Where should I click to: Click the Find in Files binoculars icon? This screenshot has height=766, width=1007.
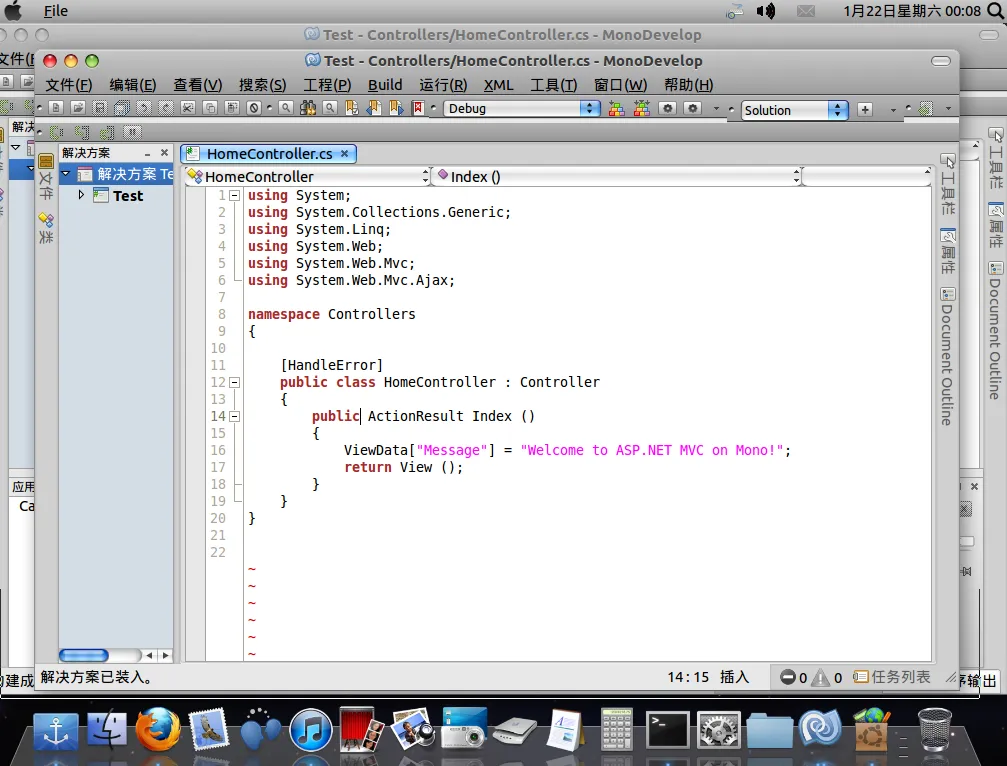[308, 108]
